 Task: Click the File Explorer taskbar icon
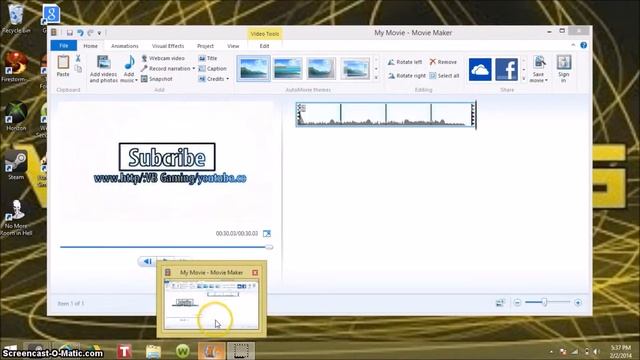pos(153,351)
